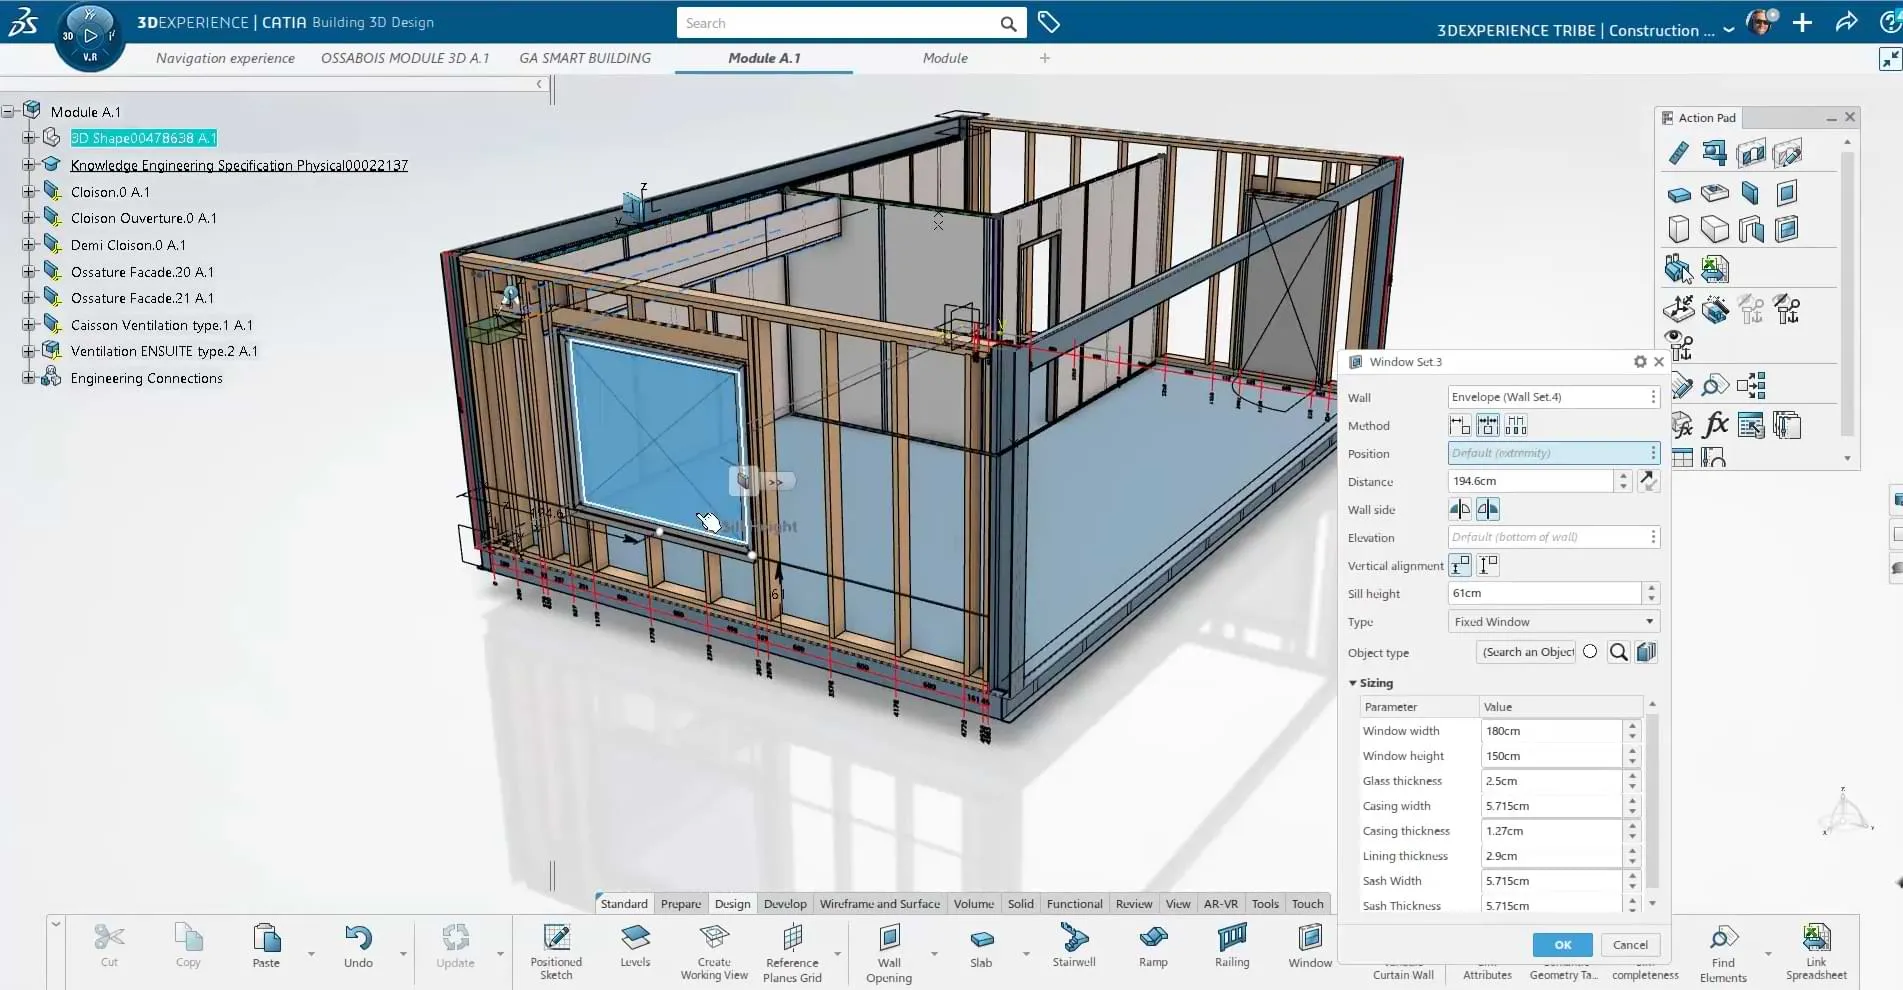1903x990 pixels.
Task: Click Cancel in Window Set.3 dialog
Action: coord(1630,944)
